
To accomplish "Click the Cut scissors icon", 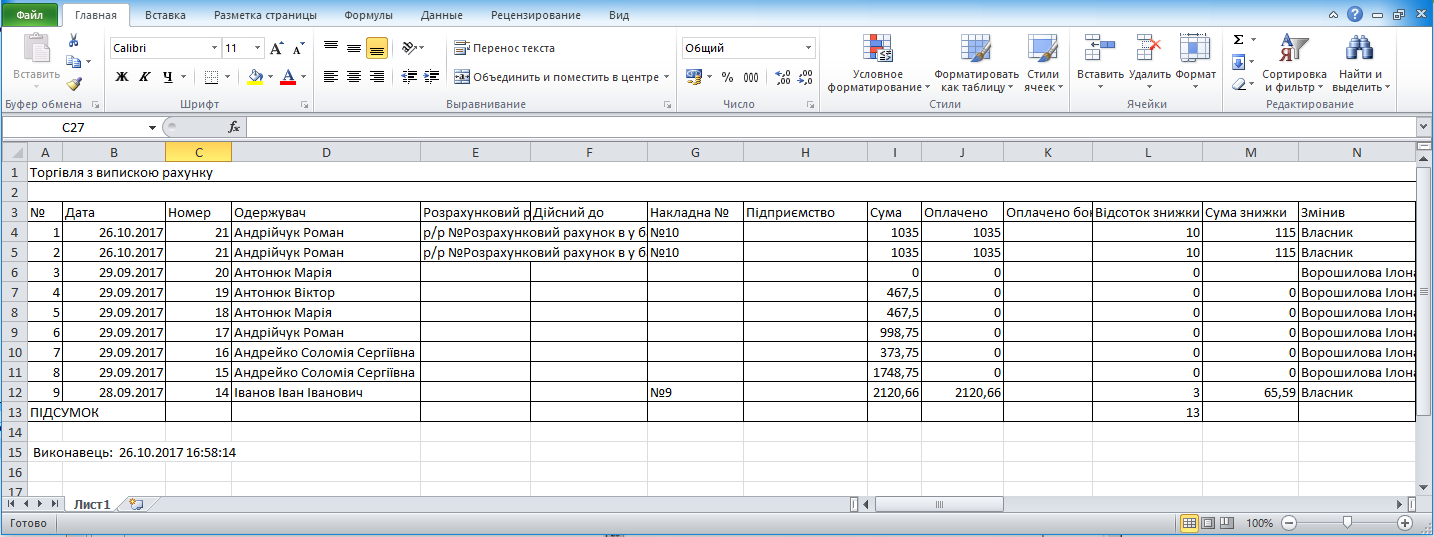I will (74, 41).
